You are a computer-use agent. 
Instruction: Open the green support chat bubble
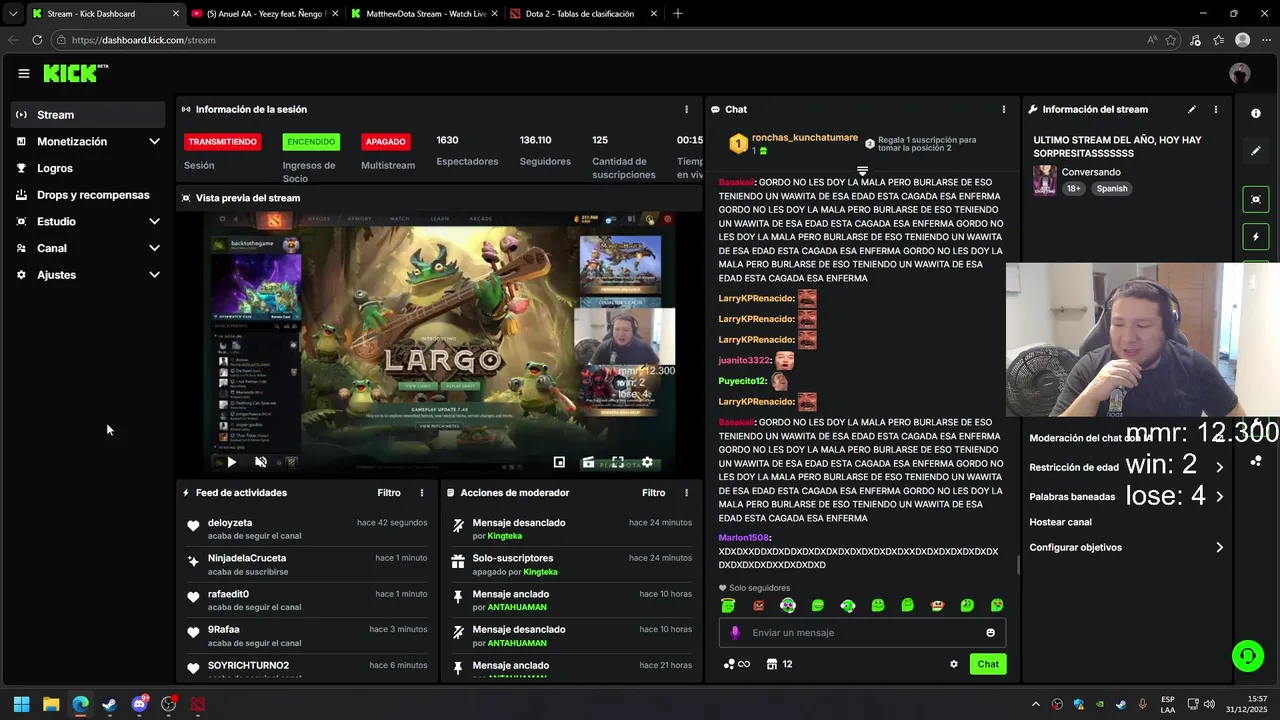(1248, 656)
